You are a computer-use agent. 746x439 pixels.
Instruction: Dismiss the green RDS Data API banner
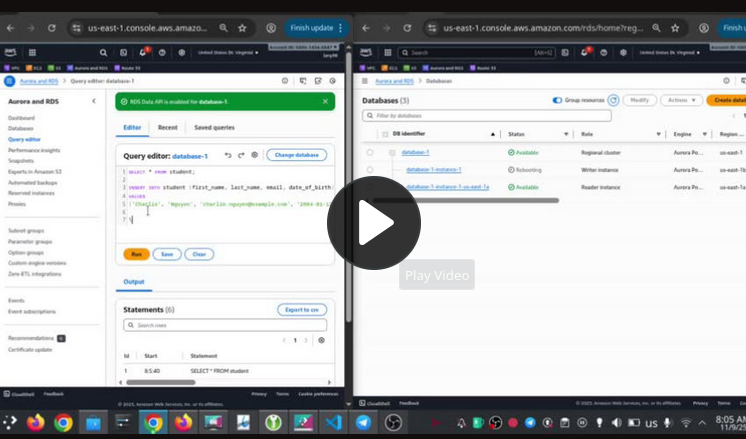325,101
